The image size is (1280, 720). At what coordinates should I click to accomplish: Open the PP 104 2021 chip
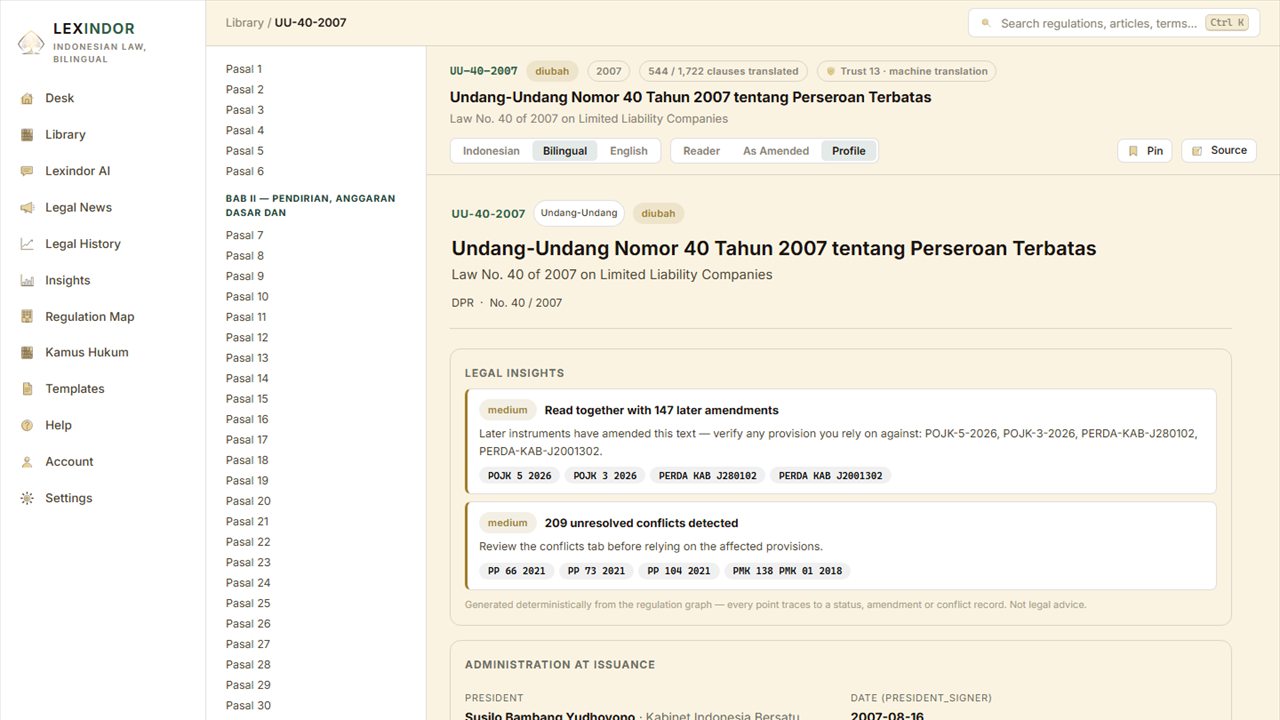pos(679,571)
